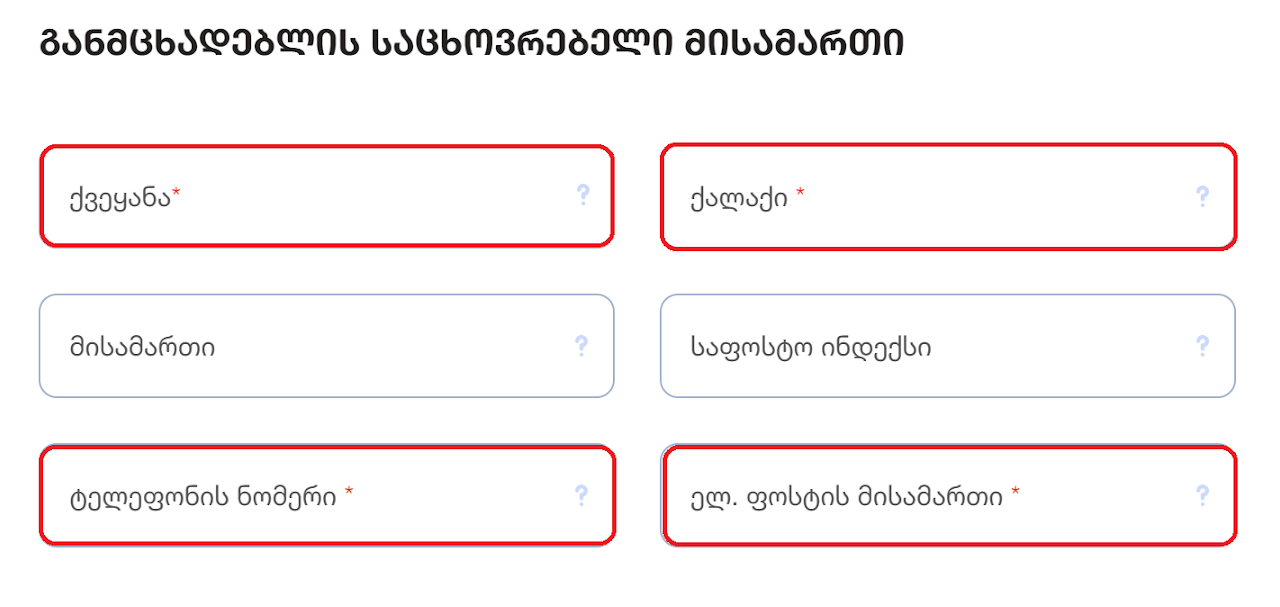Image resolution: width=1280 pixels, height=607 pixels.
Task: Open the question mark in საფოსტო ინდექსი field
Action: tap(1203, 346)
